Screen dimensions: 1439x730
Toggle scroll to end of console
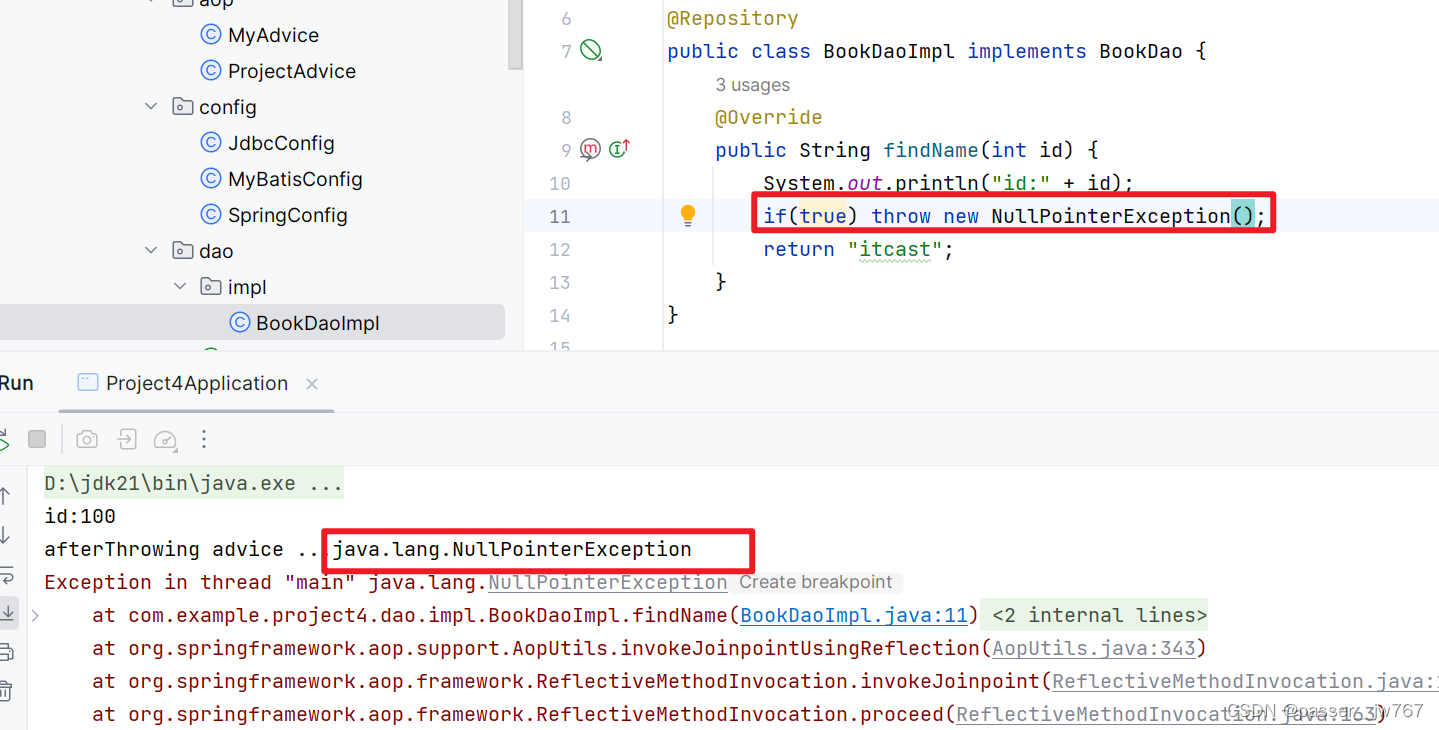6,612
